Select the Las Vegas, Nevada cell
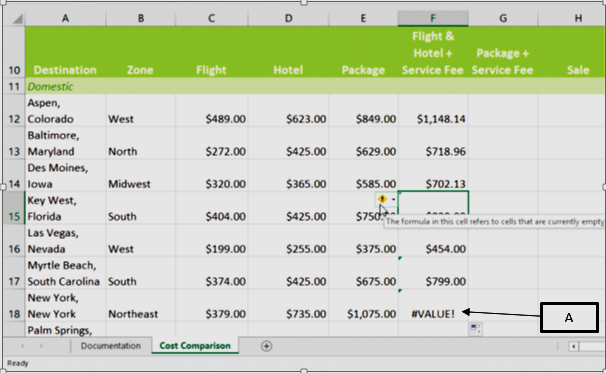 tap(65, 240)
